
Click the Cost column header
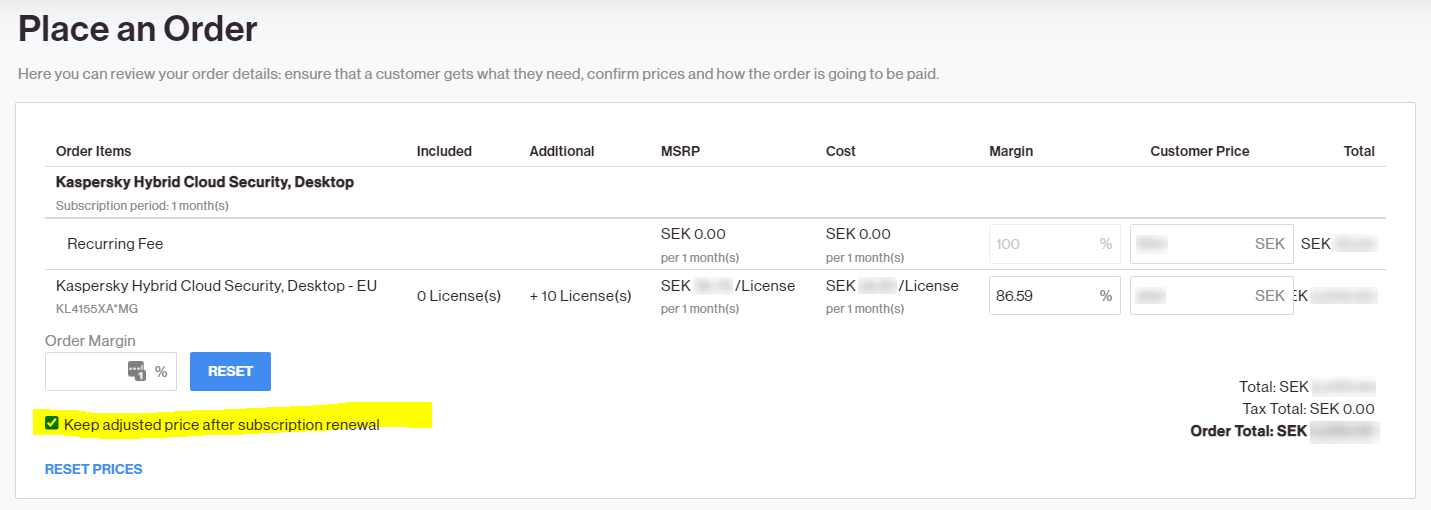pyautogui.click(x=841, y=151)
